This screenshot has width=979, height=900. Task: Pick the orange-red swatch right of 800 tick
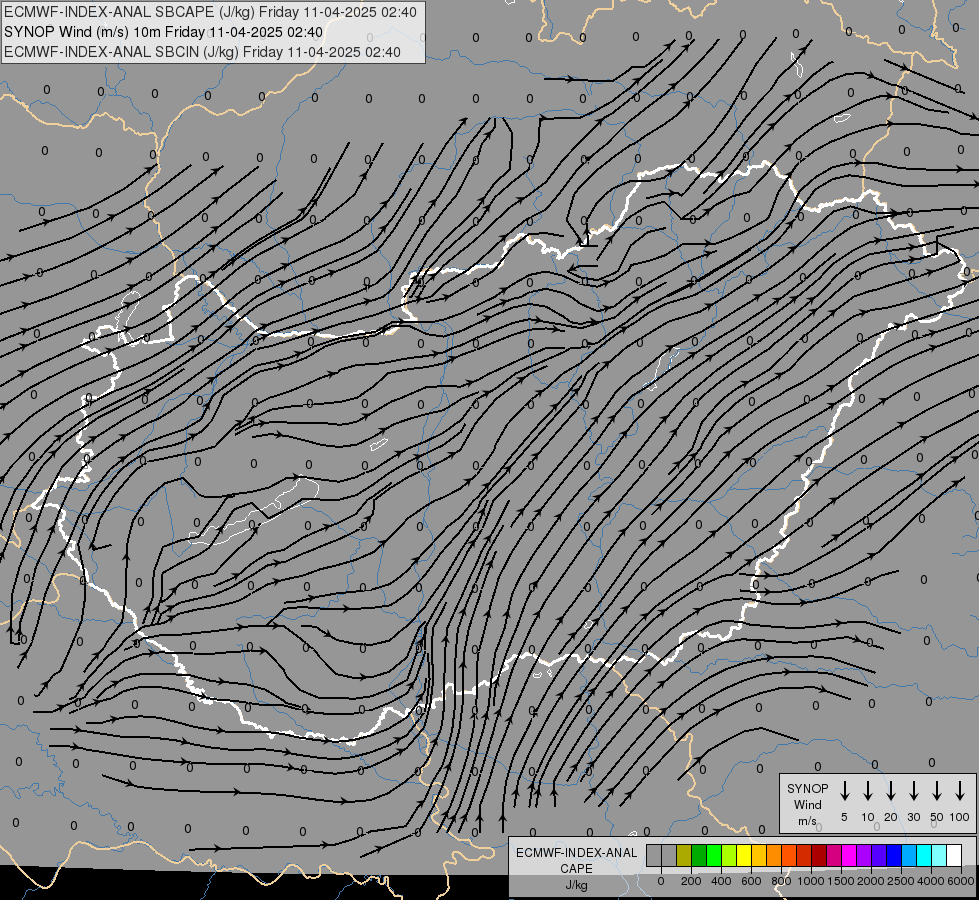789,855
